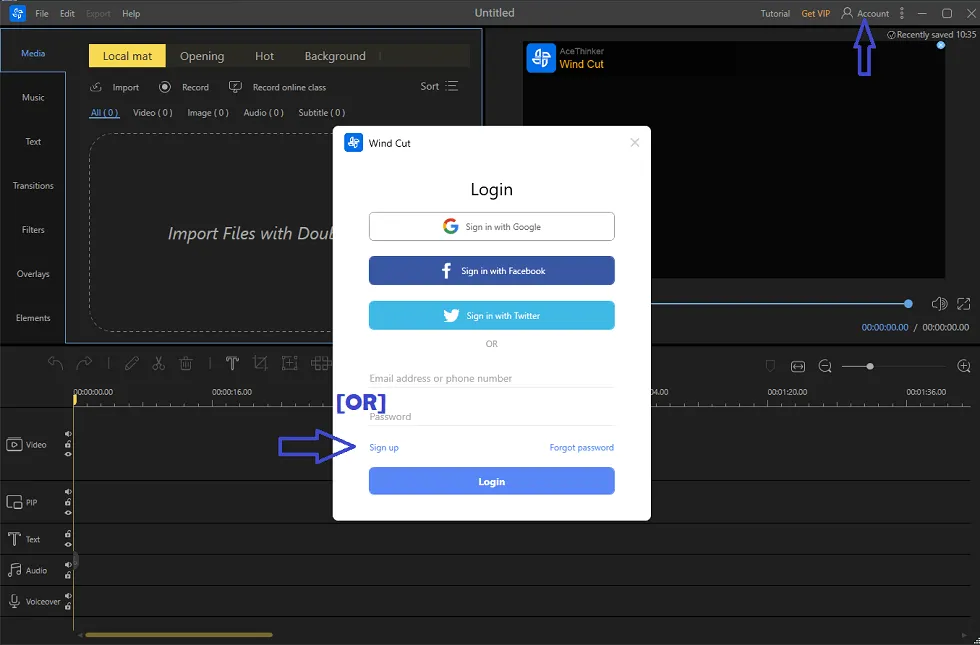Open the text tool on the toolbar
Image resolution: width=980 pixels, height=645 pixels.
232,363
